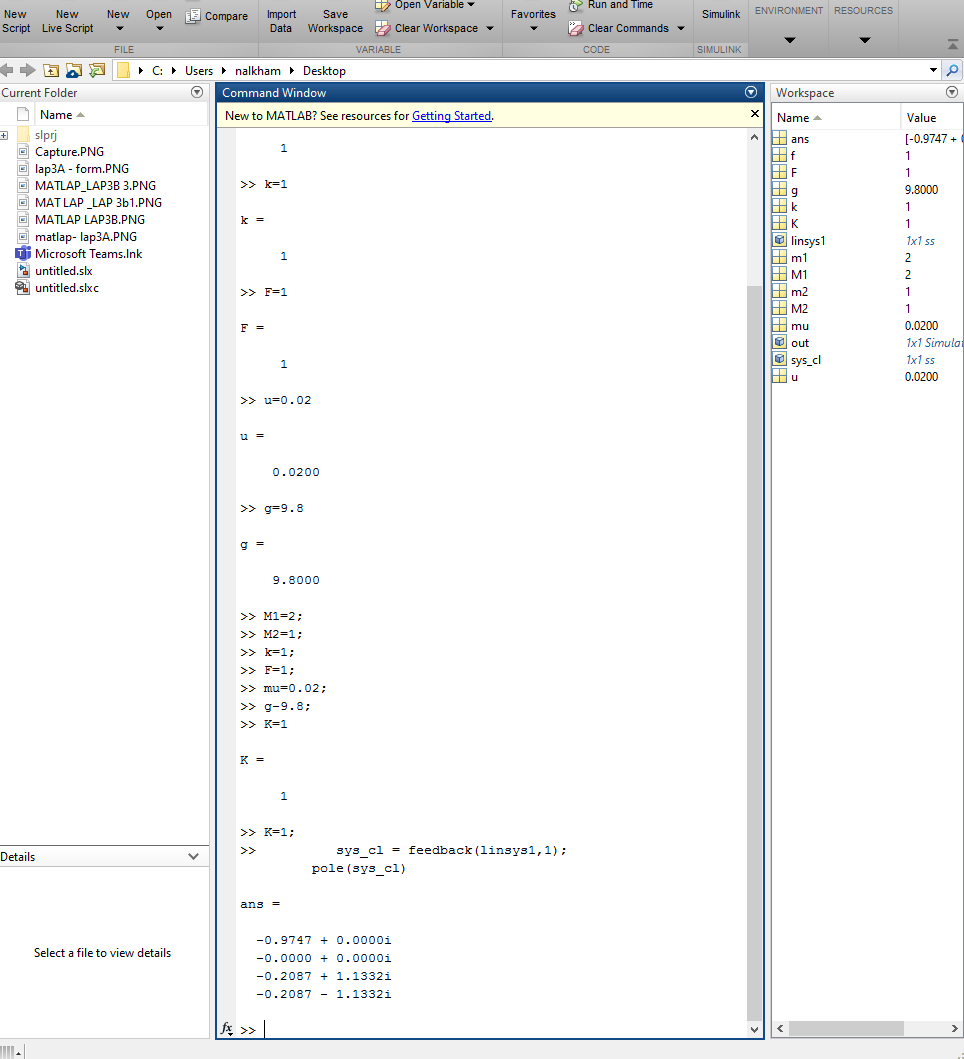This screenshot has height=1059, width=964.
Task: Click the Workspace Value column header
Action: pyautogui.click(x=932, y=118)
